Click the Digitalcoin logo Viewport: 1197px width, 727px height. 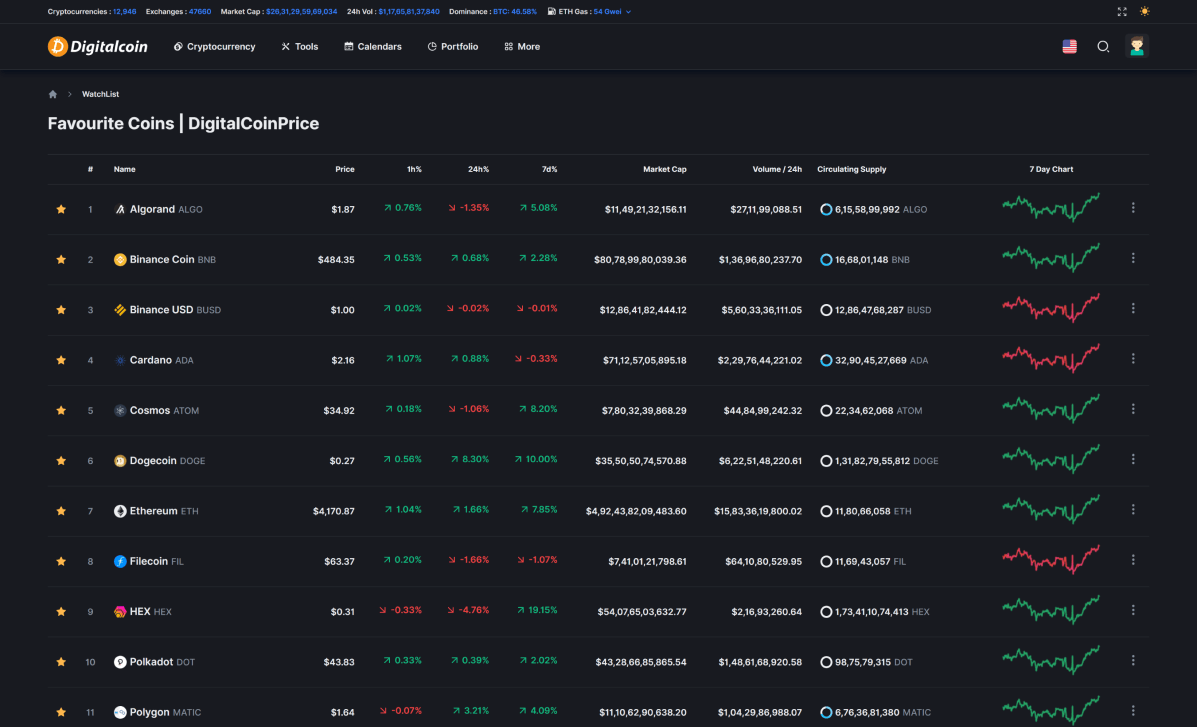coord(98,47)
